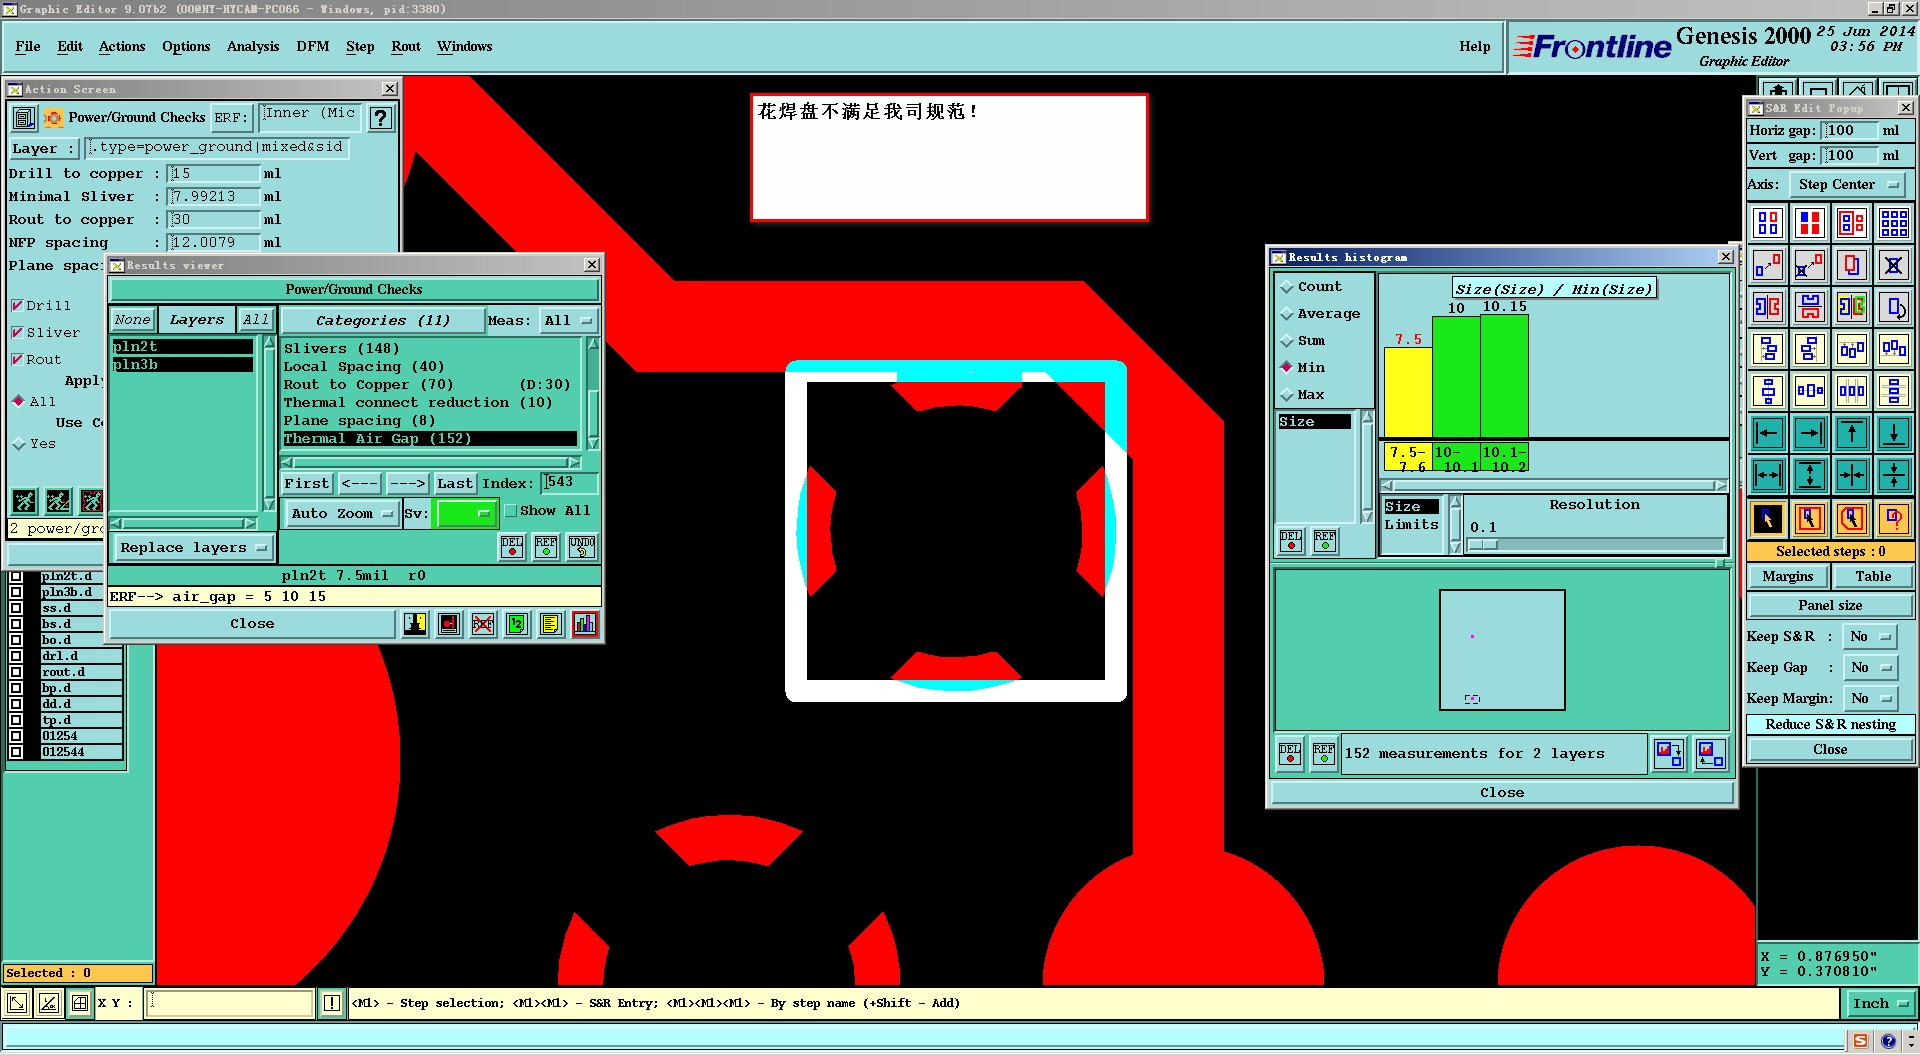This screenshot has width=1920, height=1056.
Task: Click the green 1/2 icon in Results viewer
Action: (x=517, y=624)
